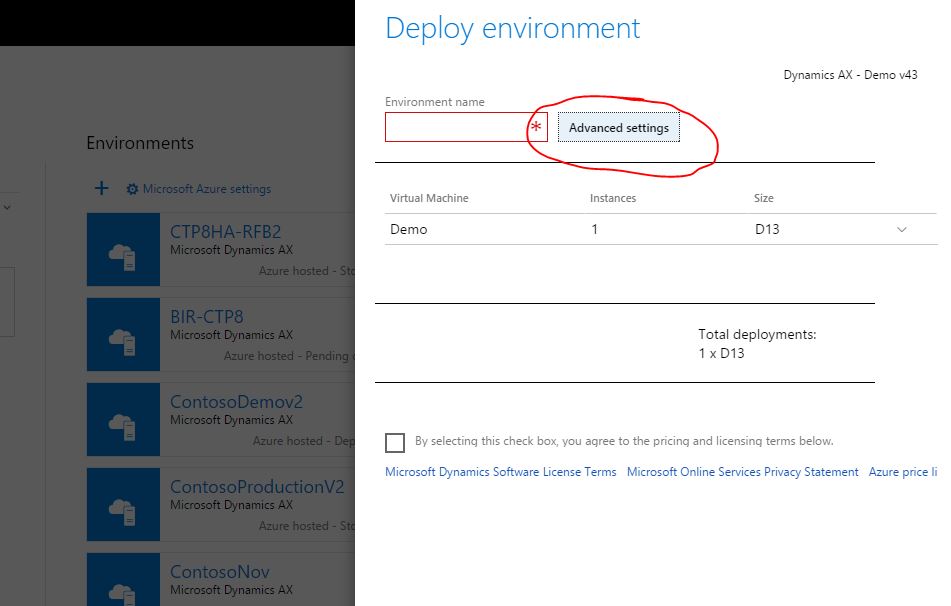This screenshot has width=951, height=606.
Task: Check the pricing and licensing agreement box
Action: pyautogui.click(x=395, y=442)
